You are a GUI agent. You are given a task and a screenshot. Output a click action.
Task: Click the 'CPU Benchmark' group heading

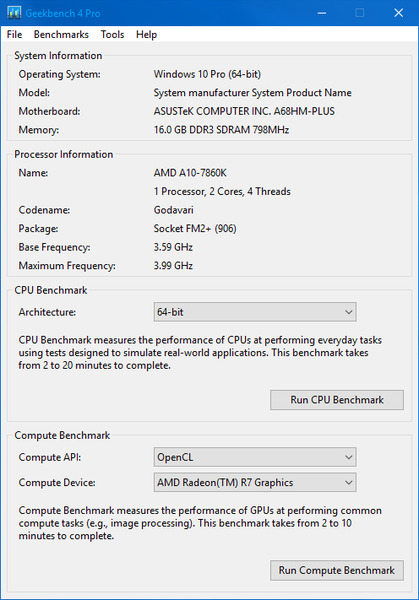tap(51, 290)
